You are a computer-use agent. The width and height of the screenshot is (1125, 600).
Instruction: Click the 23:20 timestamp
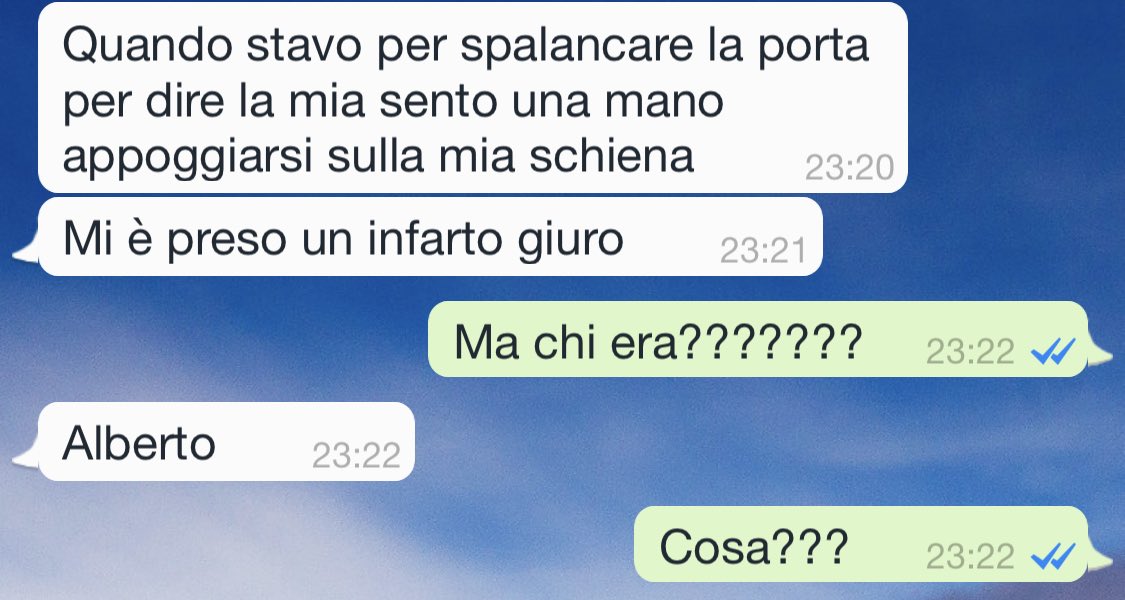tap(849, 168)
